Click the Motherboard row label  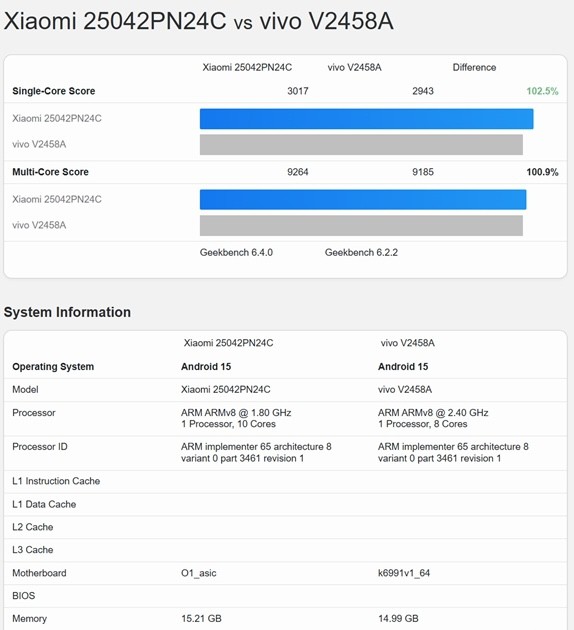[x=39, y=573]
